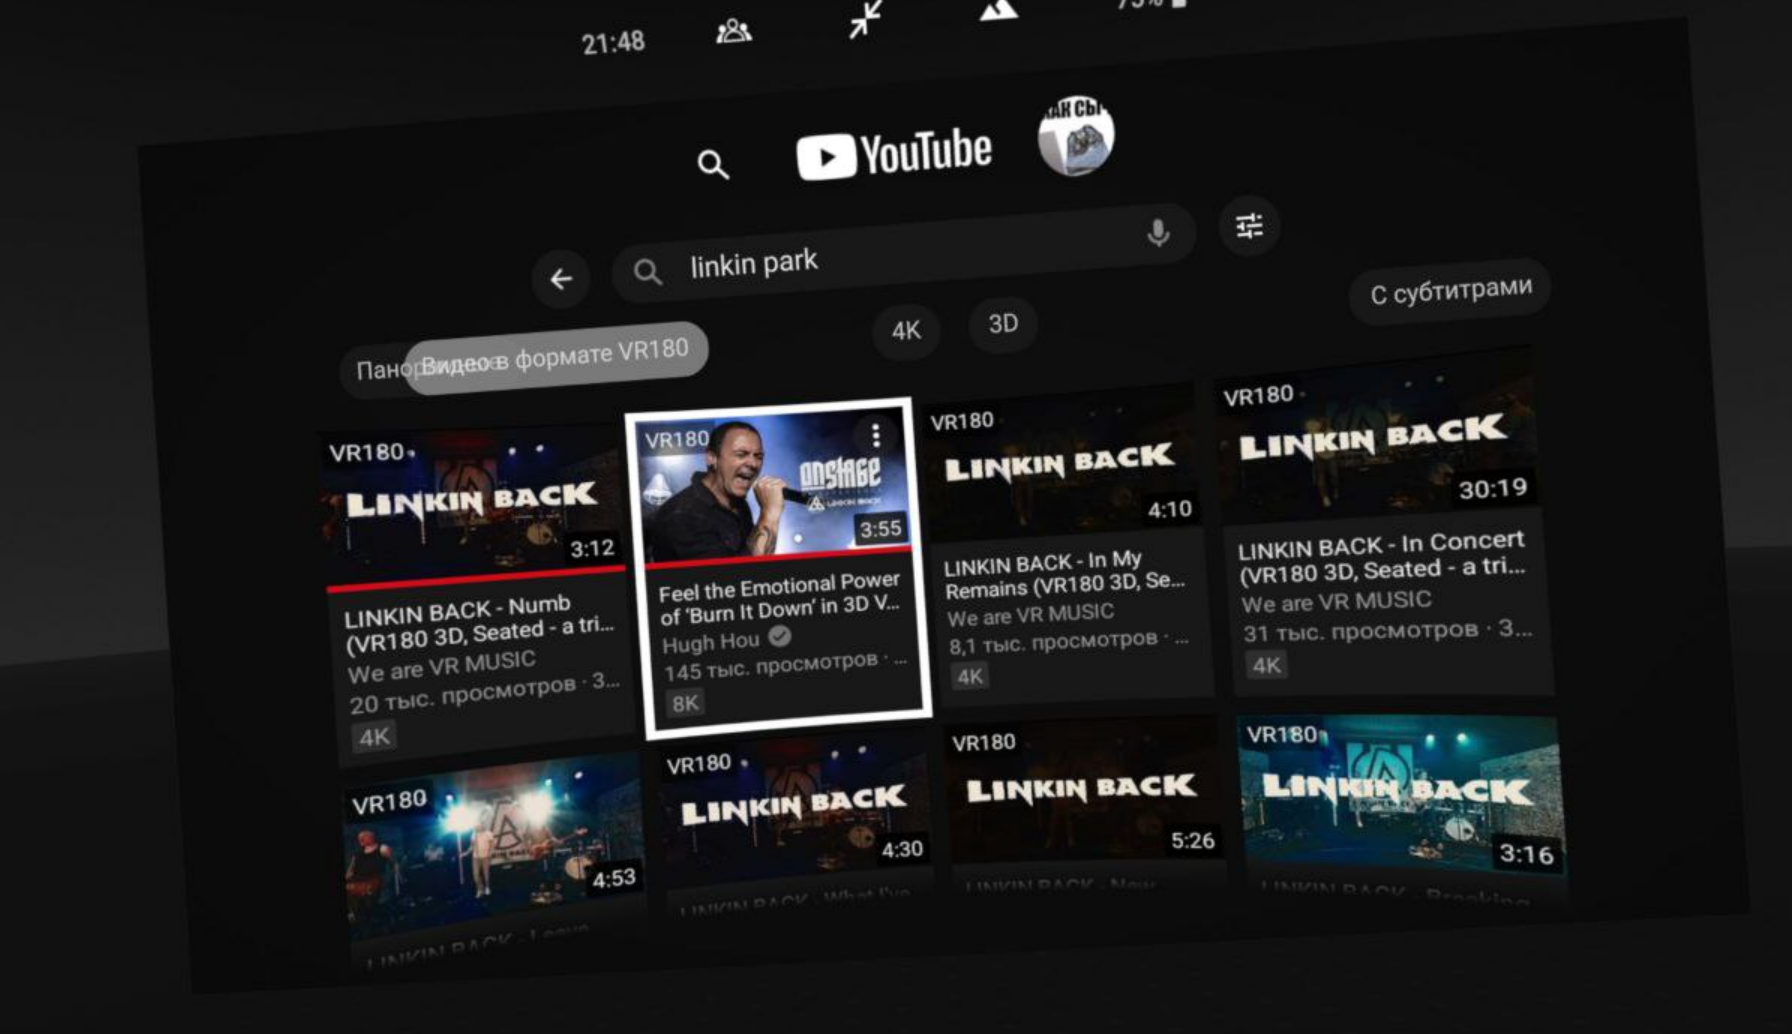1792x1034 pixels.
Task: Select the partly covered 'Пано' filter chip
Action: pos(376,371)
